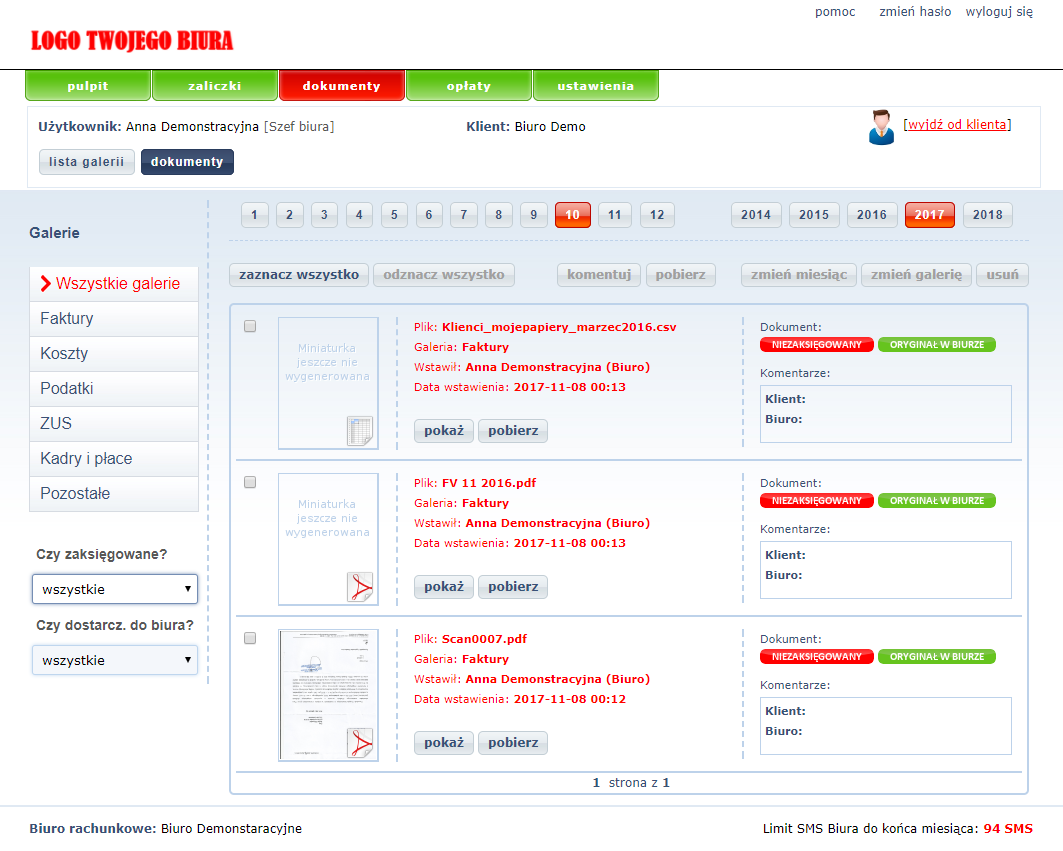Click the PDF icon on FV 11 2016.pdf
Image resolution: width=1063 pixels, height=851 pixels.
click(x=359, y=586)
